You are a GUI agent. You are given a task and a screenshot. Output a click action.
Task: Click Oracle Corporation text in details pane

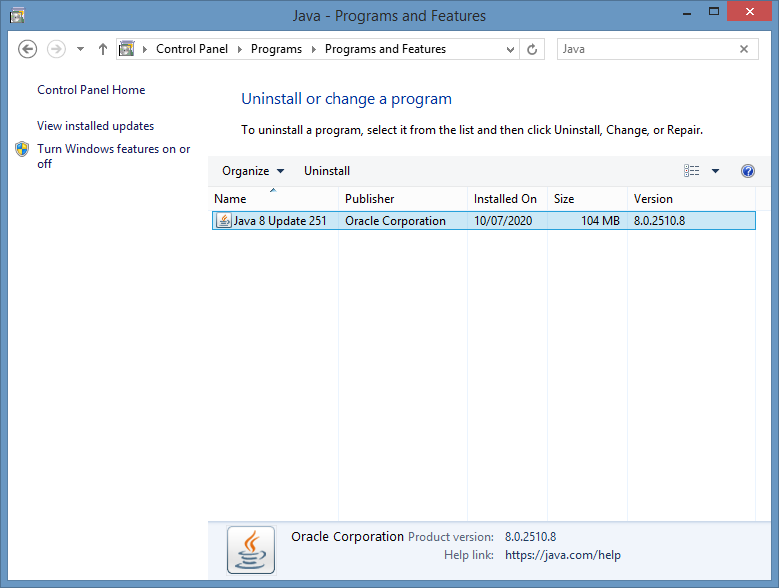point(347,537)
